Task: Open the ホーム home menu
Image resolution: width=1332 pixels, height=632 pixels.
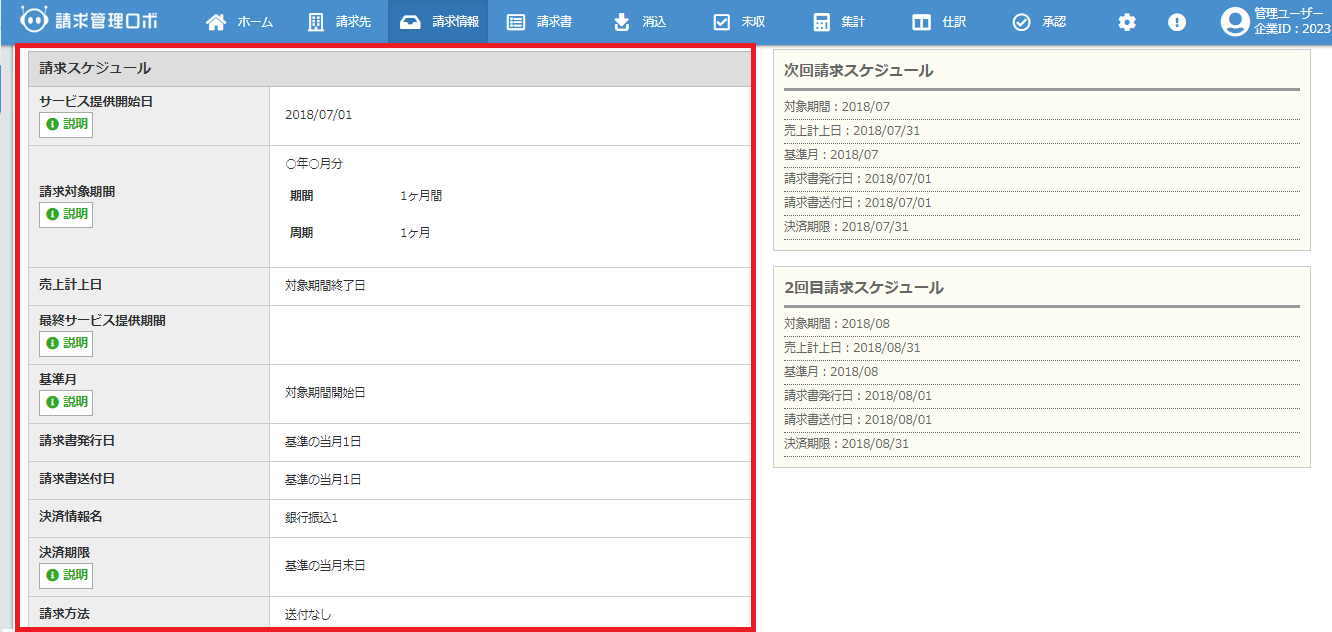Action: [239, 22]
